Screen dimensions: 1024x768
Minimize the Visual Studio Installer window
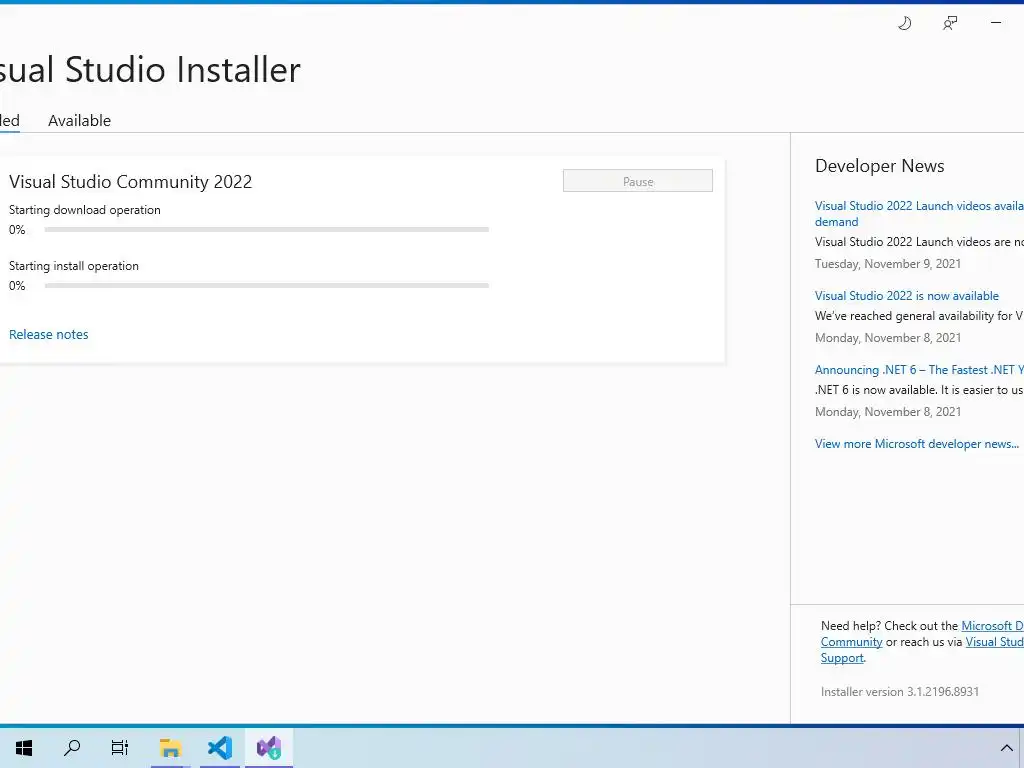point(996,23)
